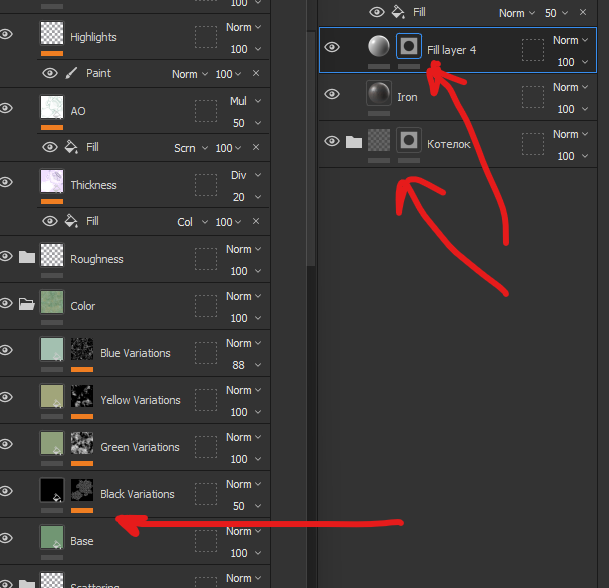Click the folder icon of the Котелок group

point(353,141)
